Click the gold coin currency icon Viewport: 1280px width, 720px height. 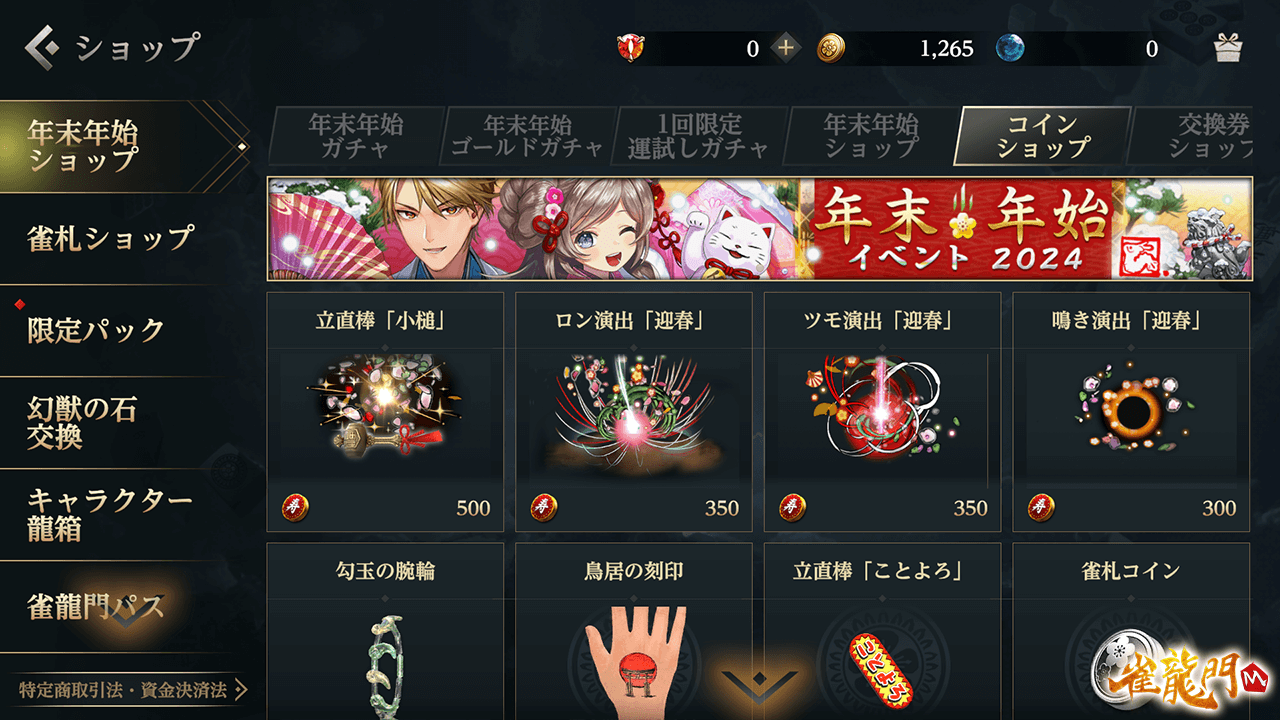831,48
